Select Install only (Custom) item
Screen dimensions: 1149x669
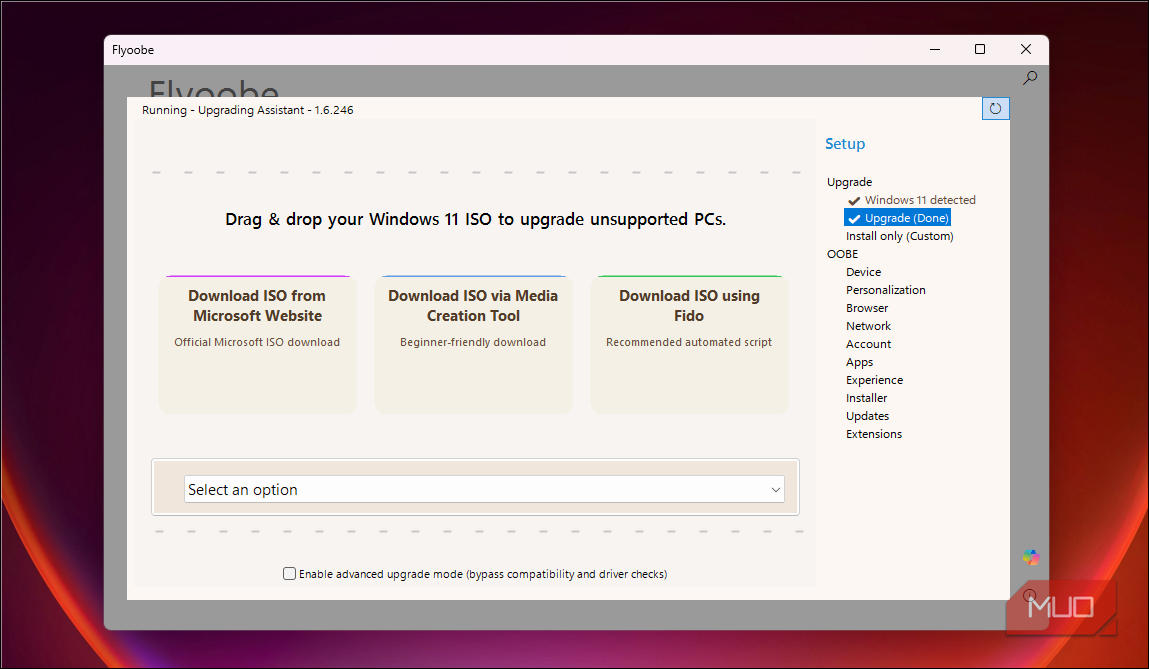coord(899,236)
